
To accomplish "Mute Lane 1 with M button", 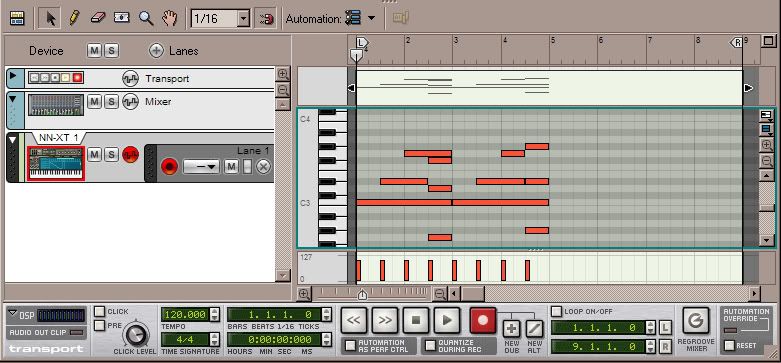I will 231,167.
